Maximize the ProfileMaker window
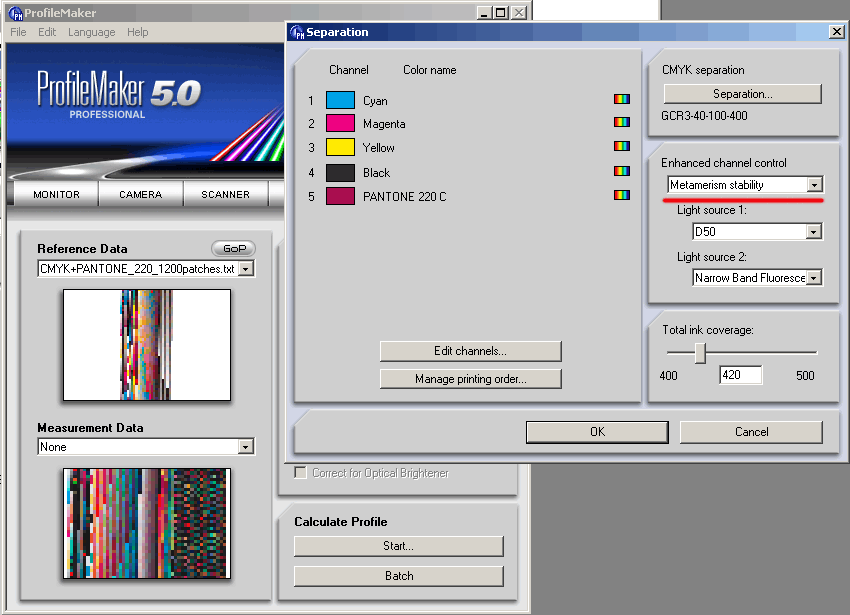The height and width of the screenshot is (615, 850). pos(501,13)
